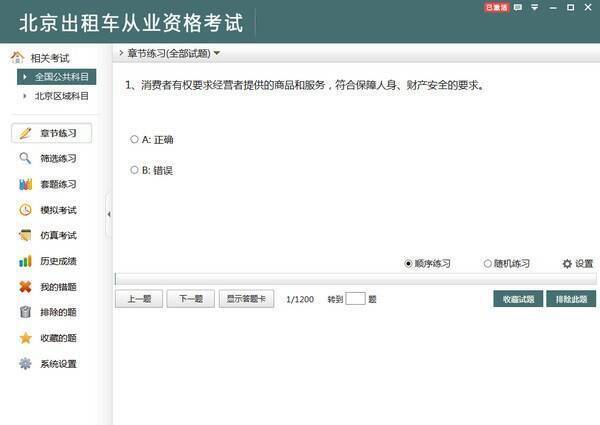The image size is (600, 425).
Task: Click the settings gear icon beside 设置
Action: click(x=567, y=264)
